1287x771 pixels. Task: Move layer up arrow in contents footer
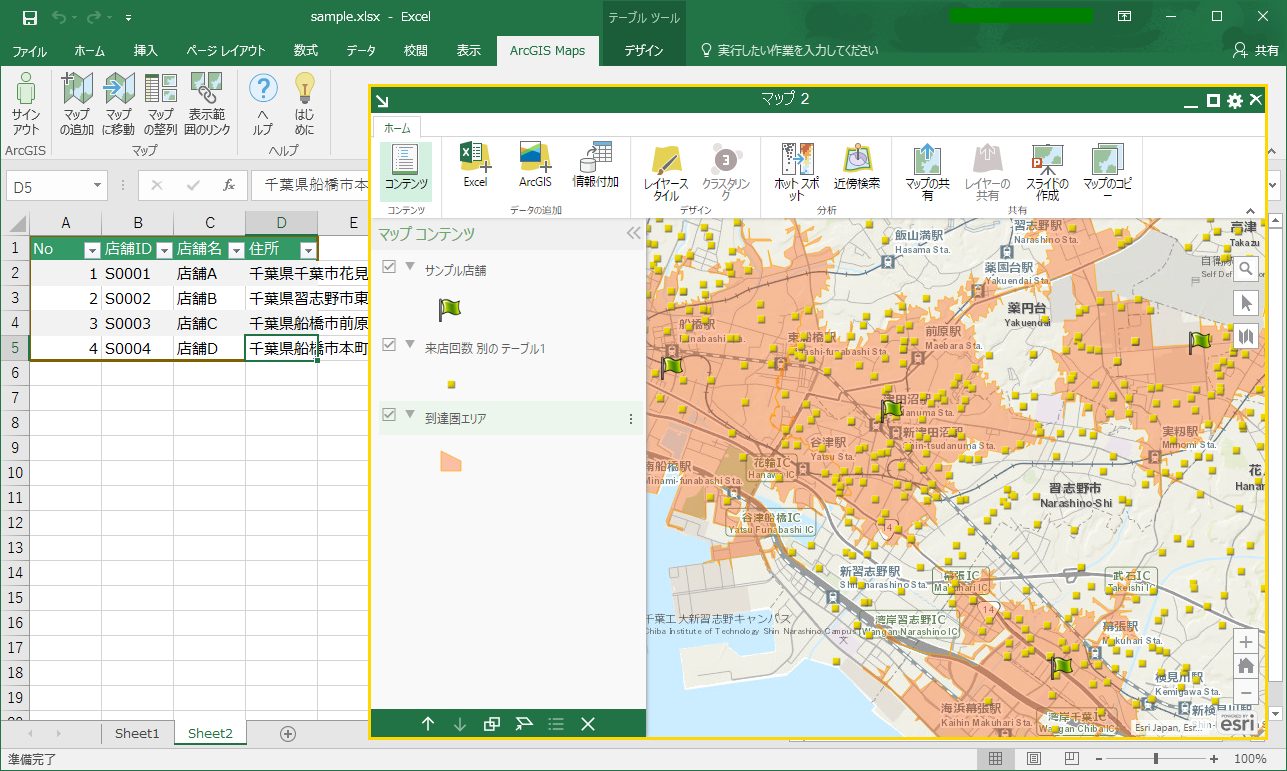[428, 724]
